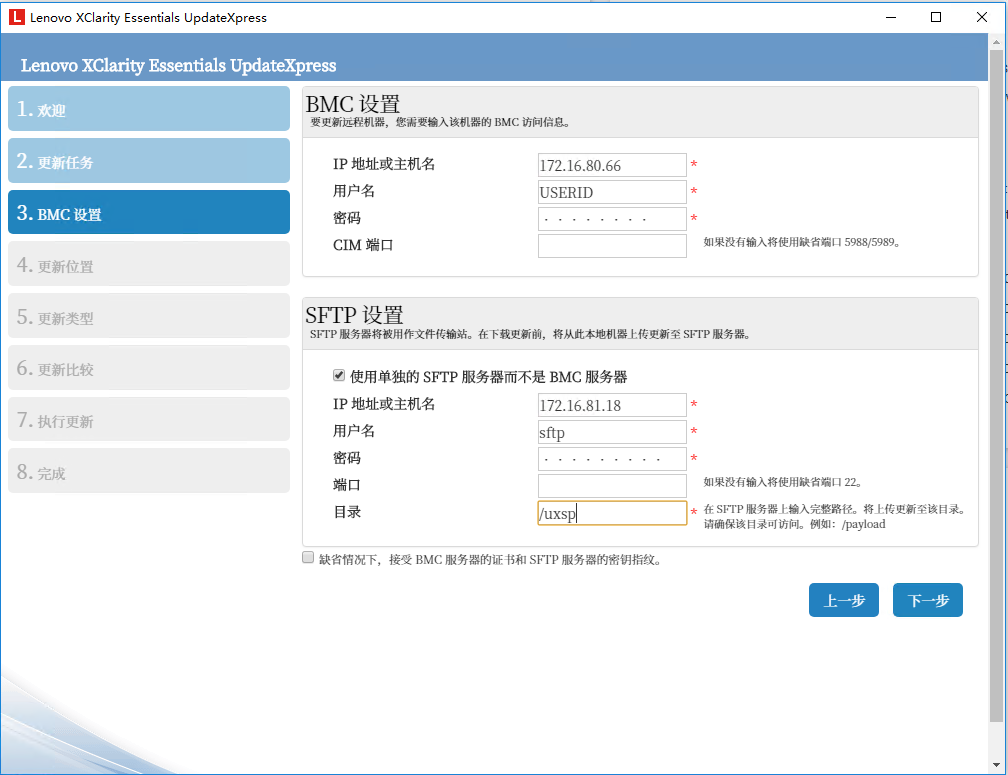This screenshot has height=775, width=1008.
Task: Open step 2 更新任务
Action: pos(148,161)
